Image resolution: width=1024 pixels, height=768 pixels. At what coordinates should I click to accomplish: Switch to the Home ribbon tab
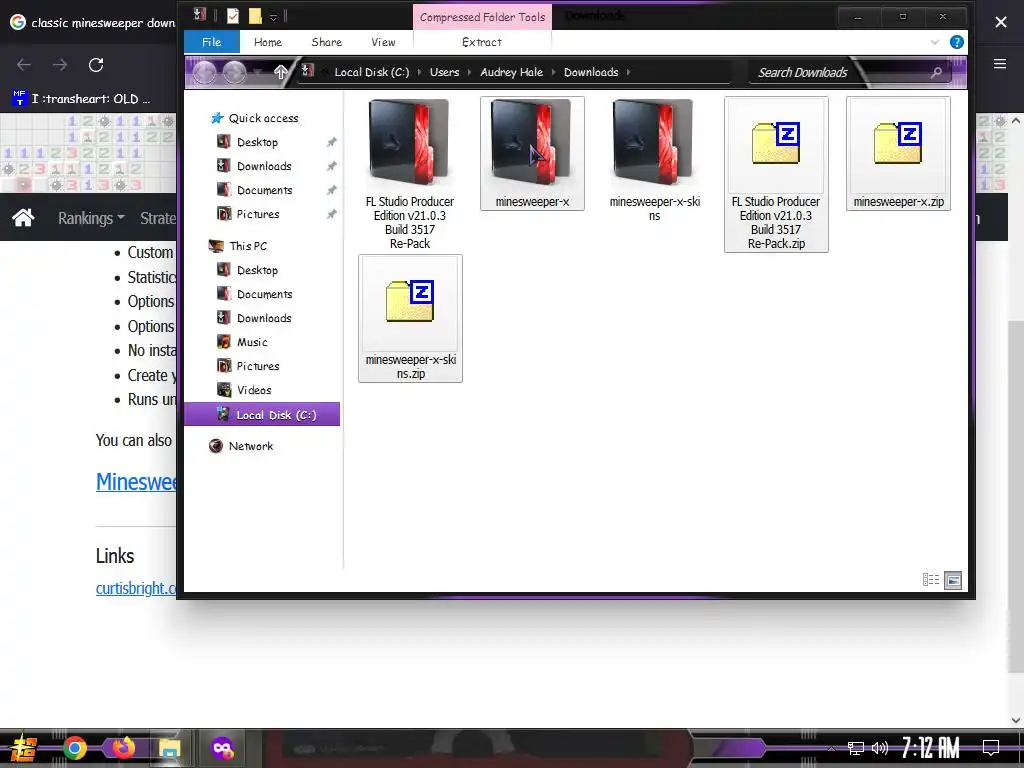268,42
